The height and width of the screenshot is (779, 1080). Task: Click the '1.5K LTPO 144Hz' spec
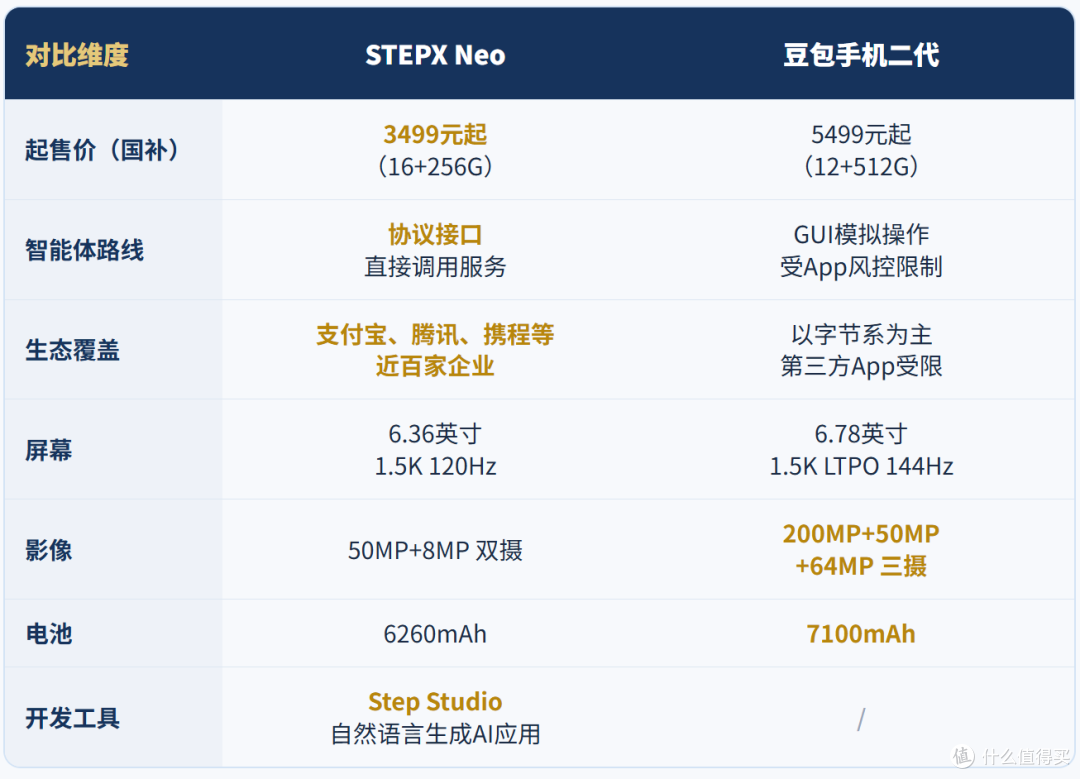point(861,466)
